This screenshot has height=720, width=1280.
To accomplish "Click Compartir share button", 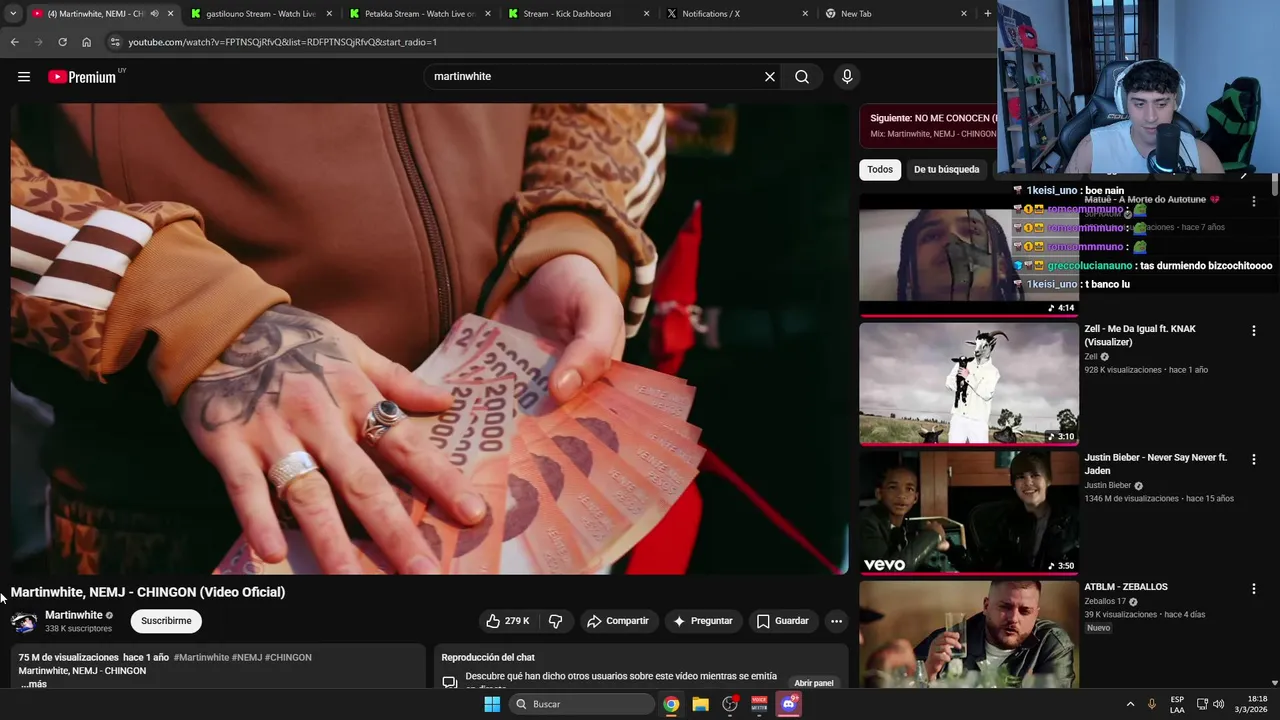I will tap(618, 621).
